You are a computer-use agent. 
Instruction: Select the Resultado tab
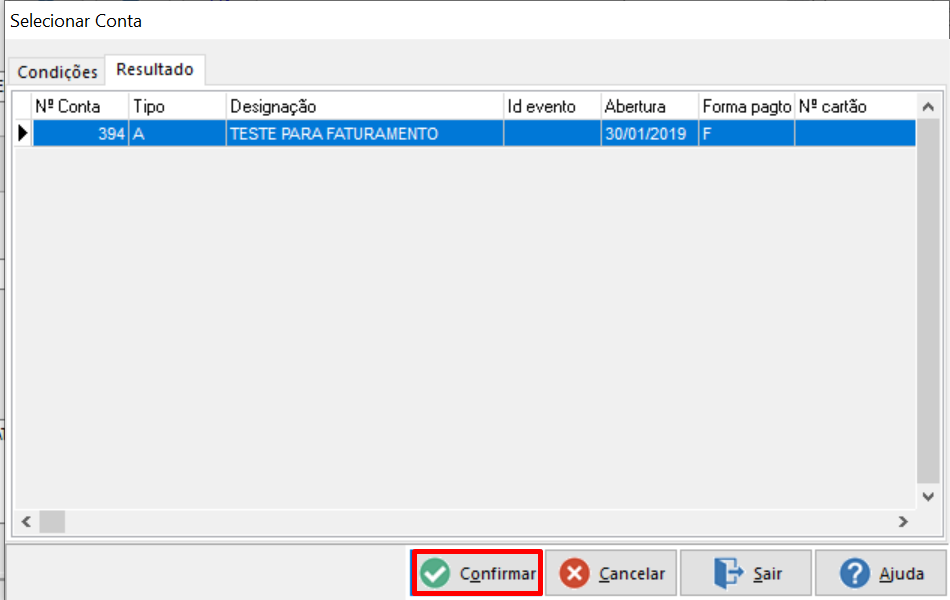click(x=155, y=70)
